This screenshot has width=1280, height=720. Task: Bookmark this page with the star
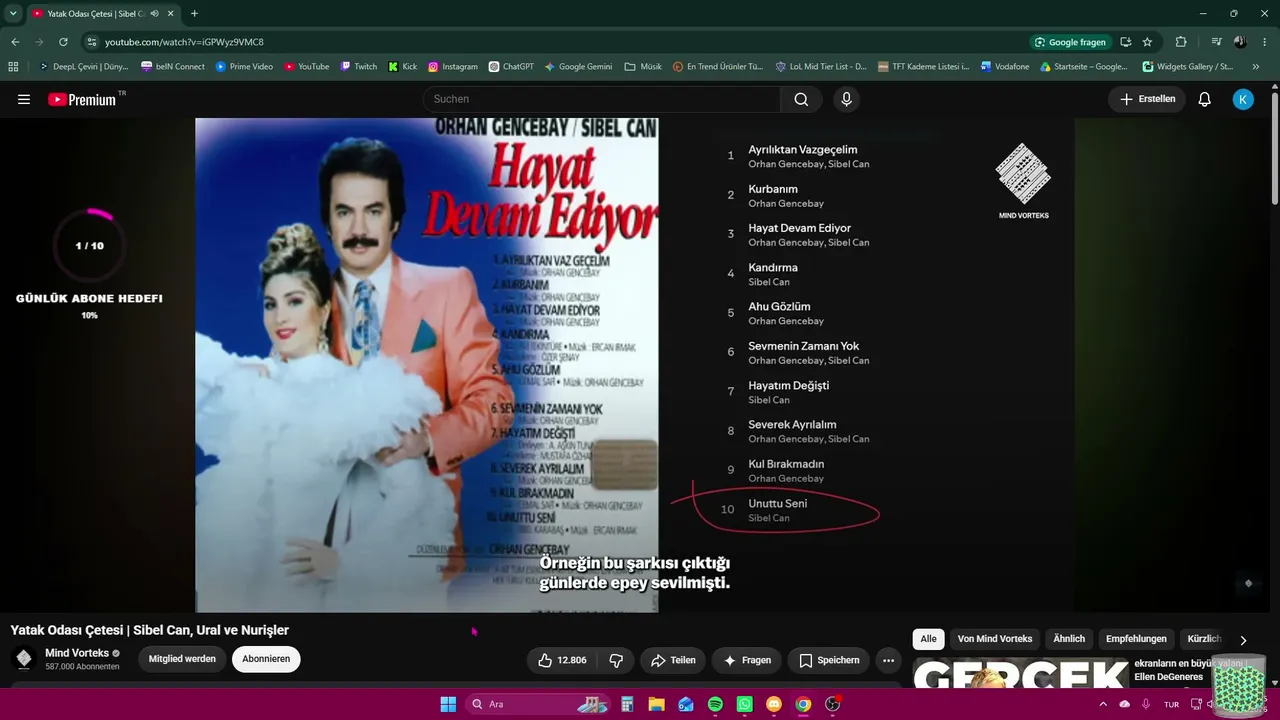[x=1147, y=42]
